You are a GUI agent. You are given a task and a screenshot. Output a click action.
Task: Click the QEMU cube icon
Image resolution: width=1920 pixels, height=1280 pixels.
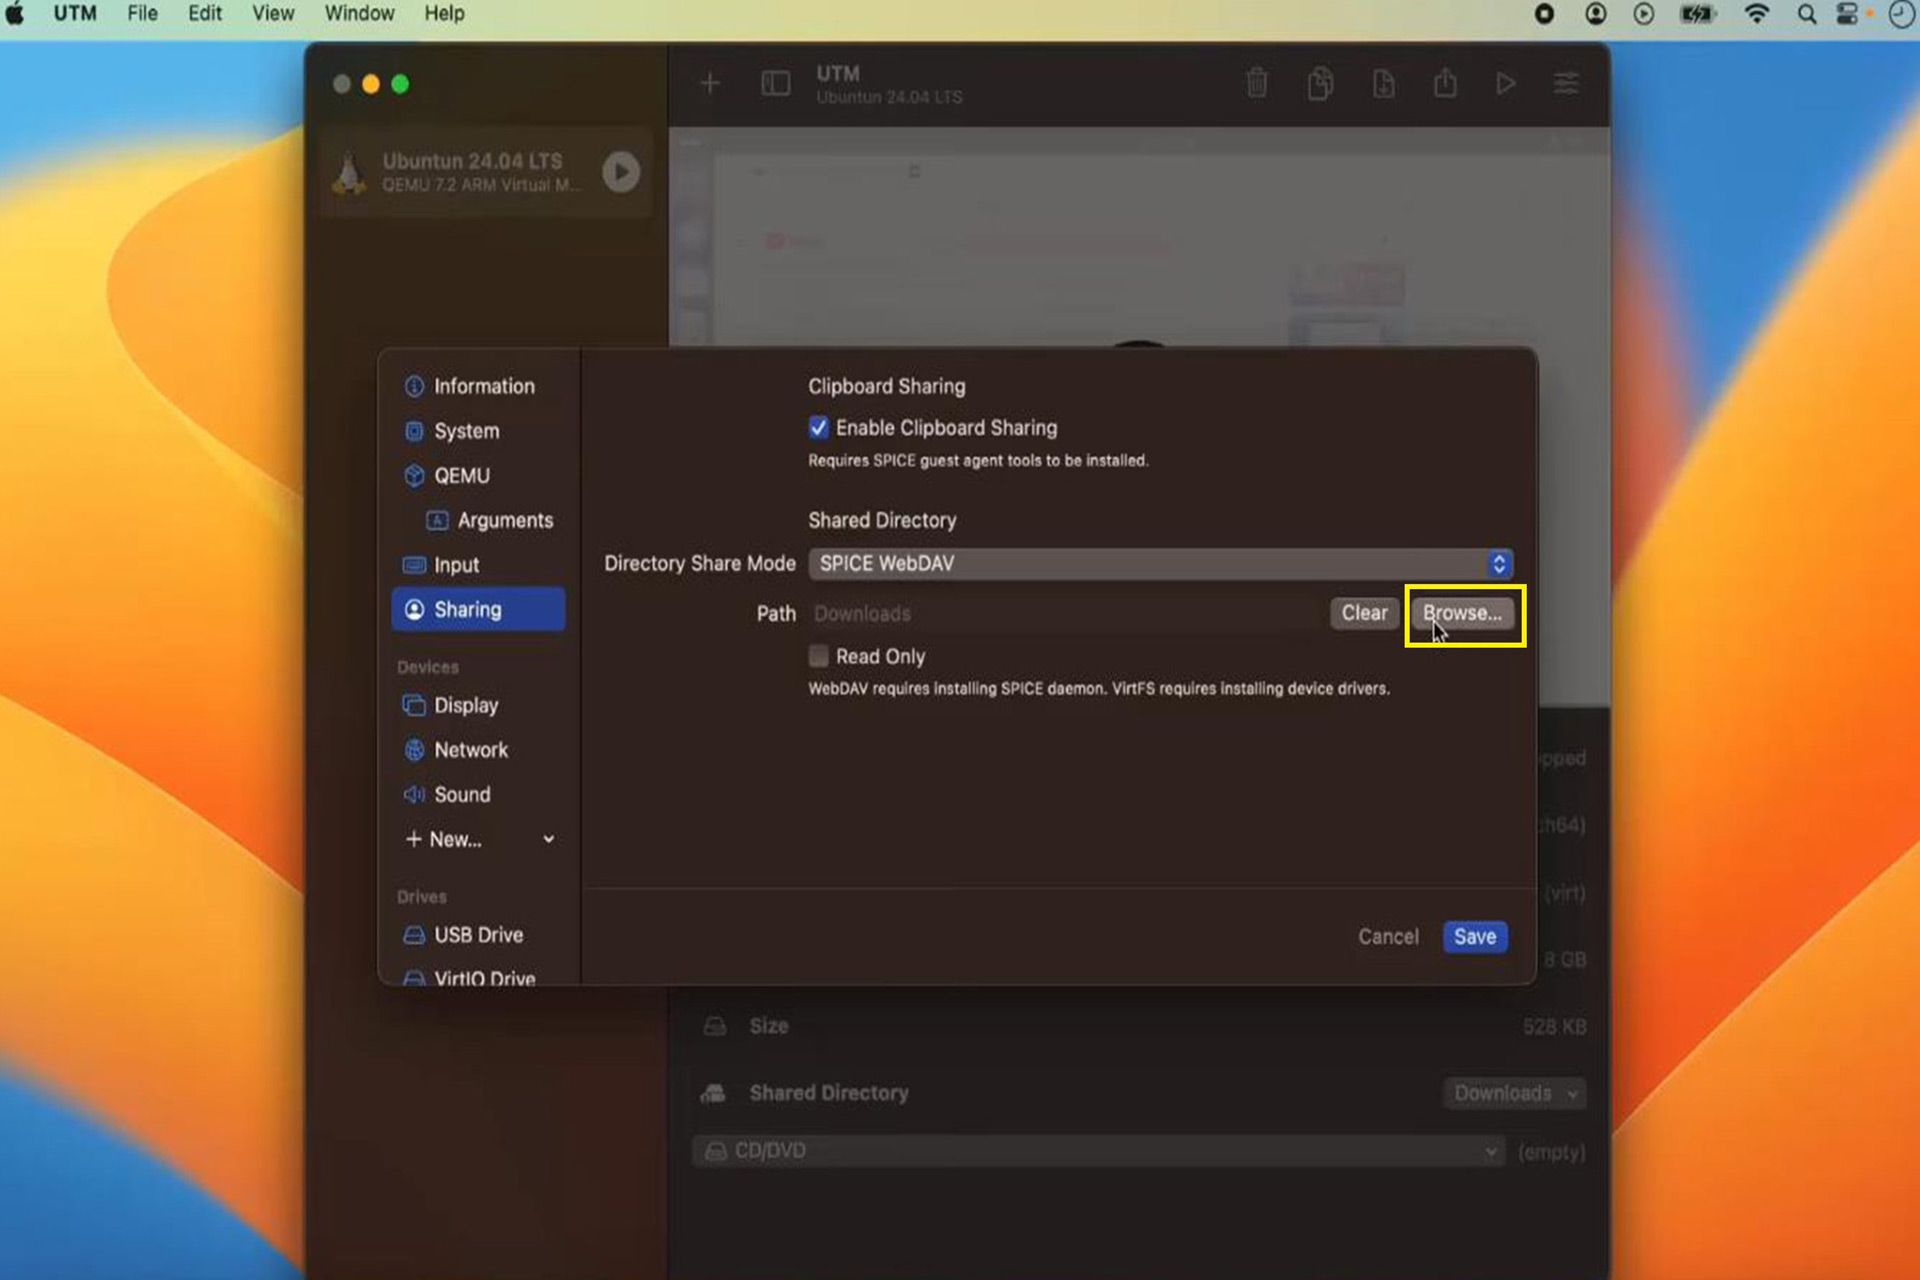[414, 476]
